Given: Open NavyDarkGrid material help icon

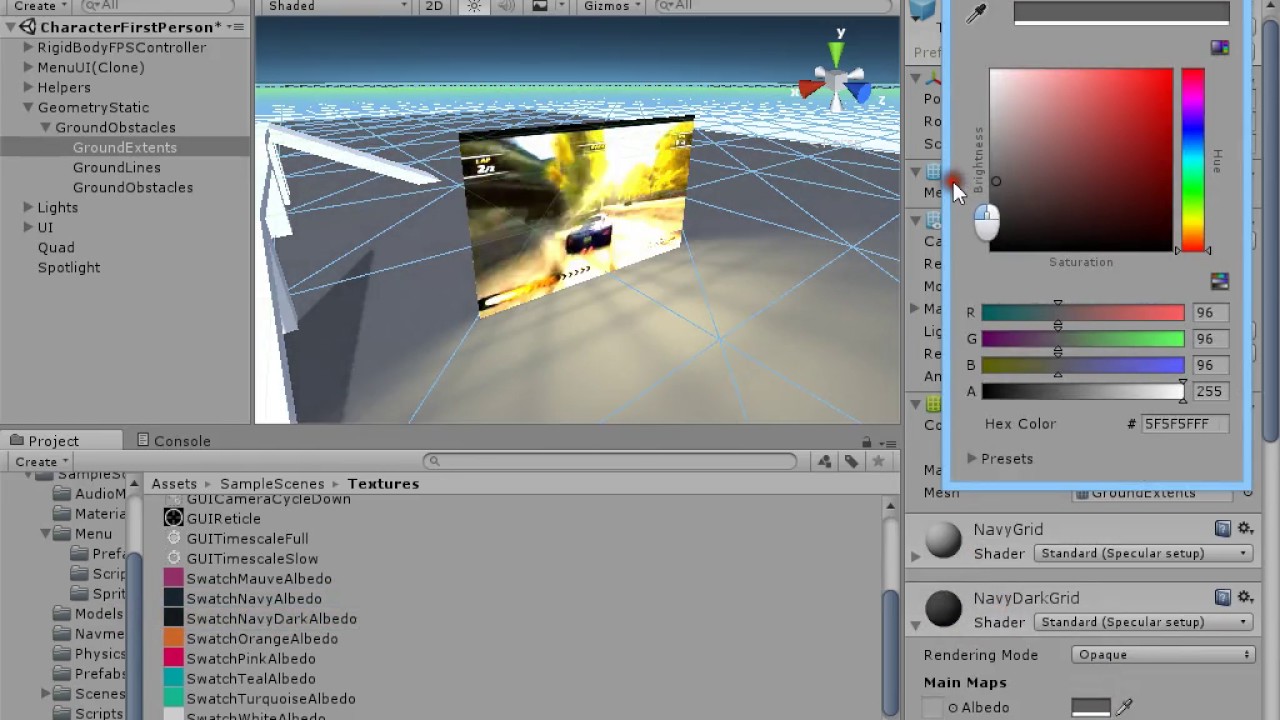Looking at the screenshot, I should click(x=1222, y=597).
